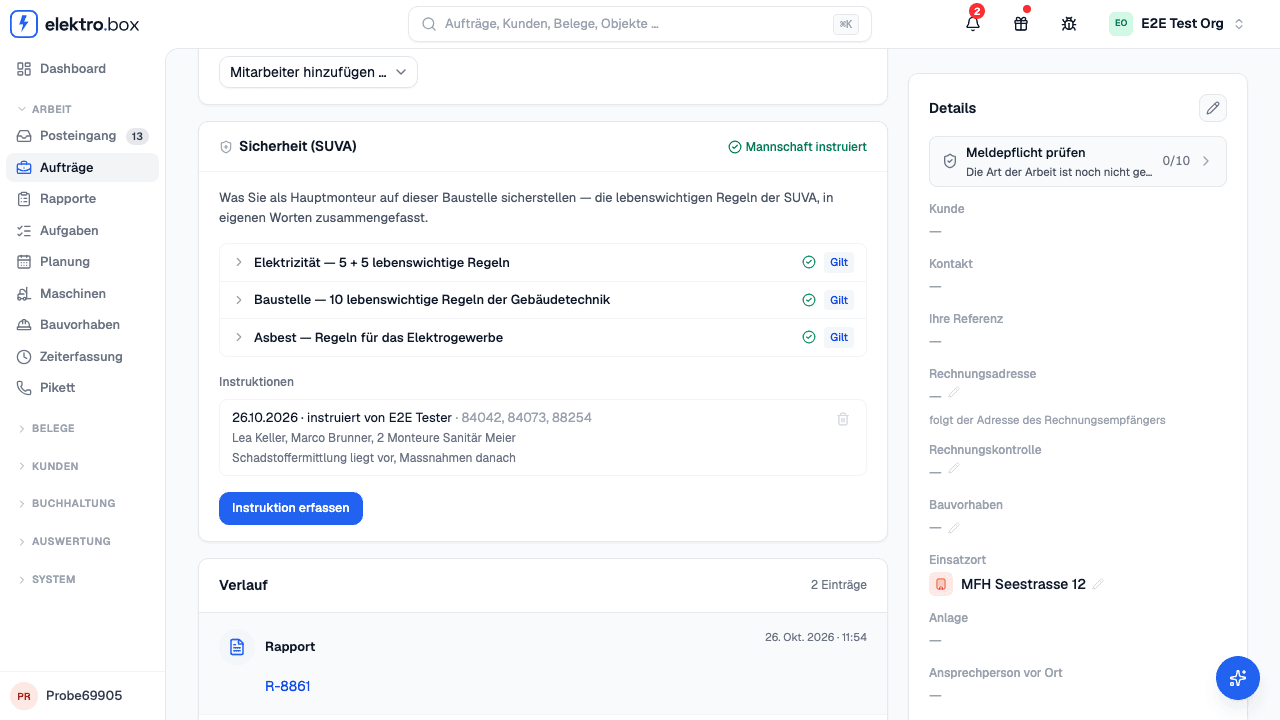Expand the AUSWERTUNG sidebar section
Screen dimensions: 1280x720
pyautogui.click(x=82, y=541)
